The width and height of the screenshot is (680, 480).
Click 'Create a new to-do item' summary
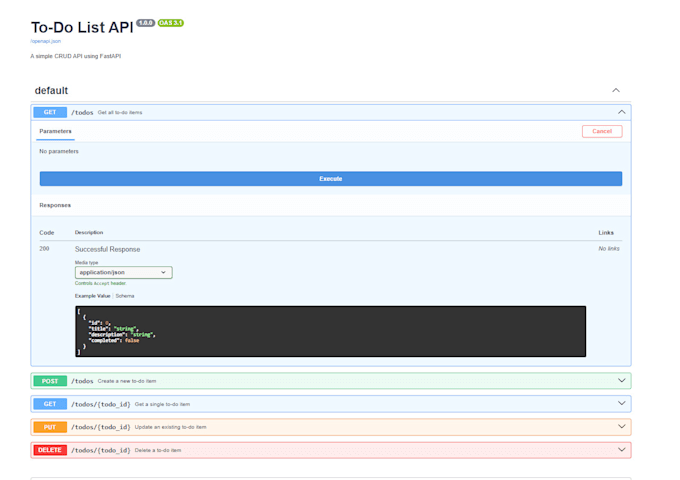point(127,381)
